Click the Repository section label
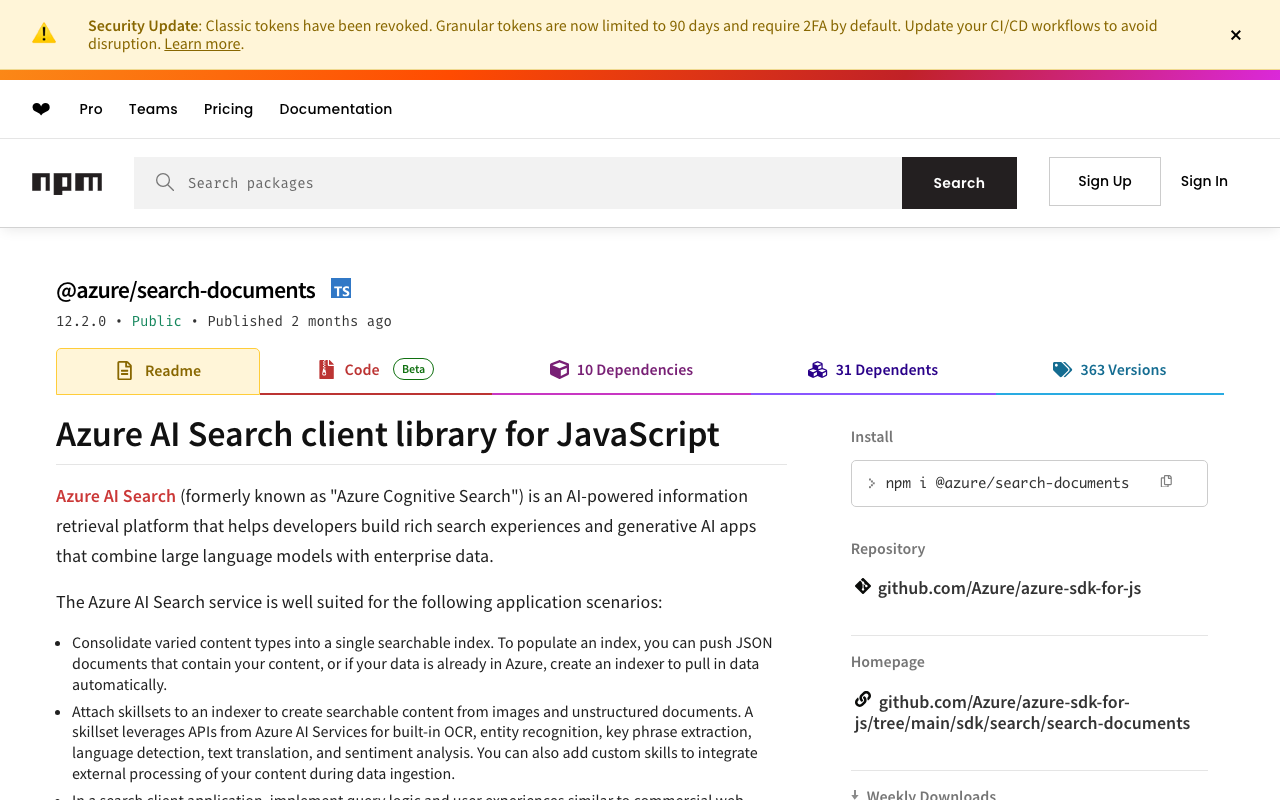1280x800 pixels. pyautogui.click(x=888, y=549)
